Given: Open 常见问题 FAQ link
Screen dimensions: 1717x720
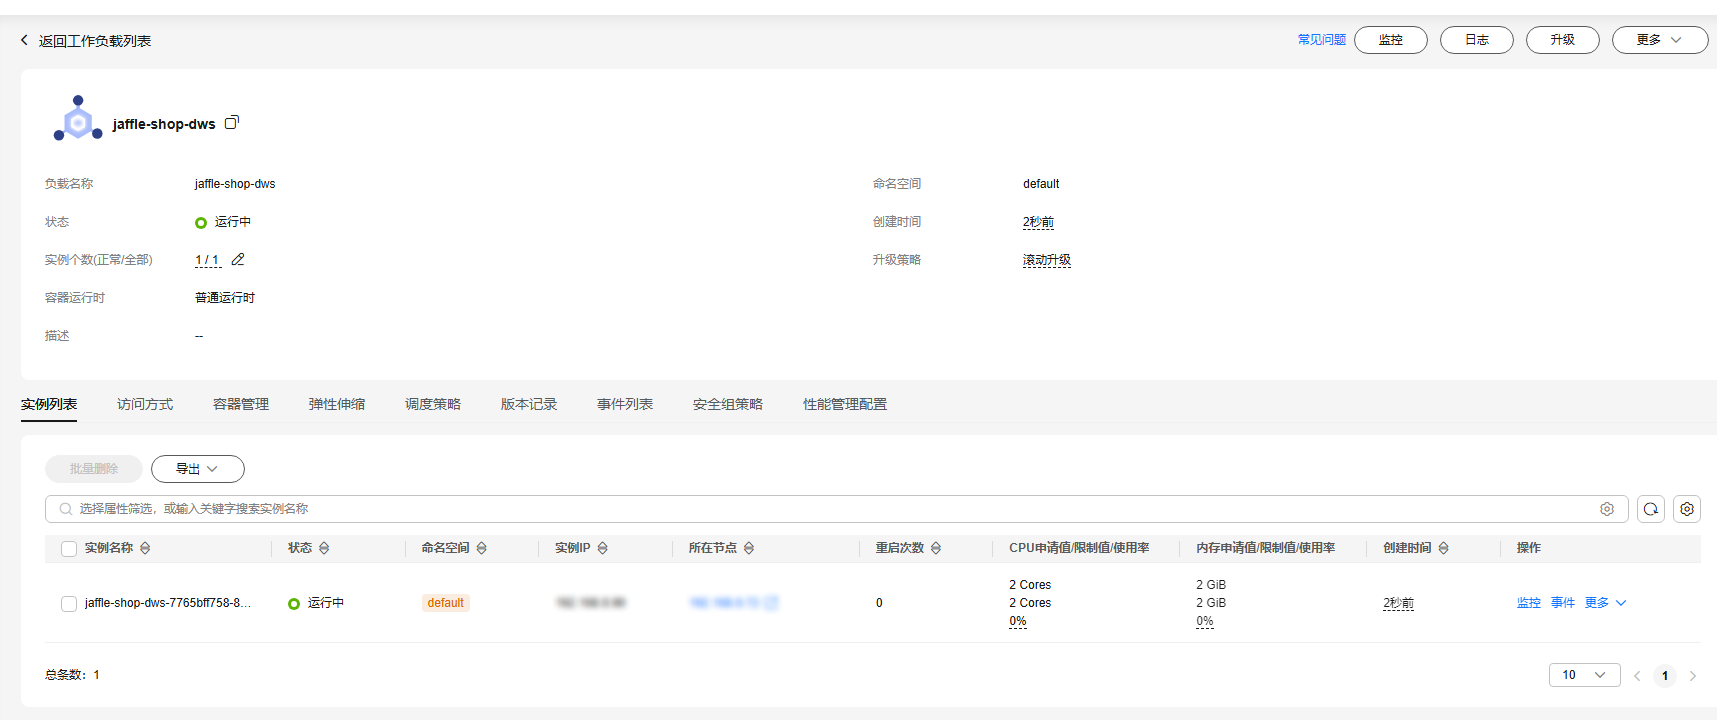Looking at the screenshot, I should click(1322, 40).
